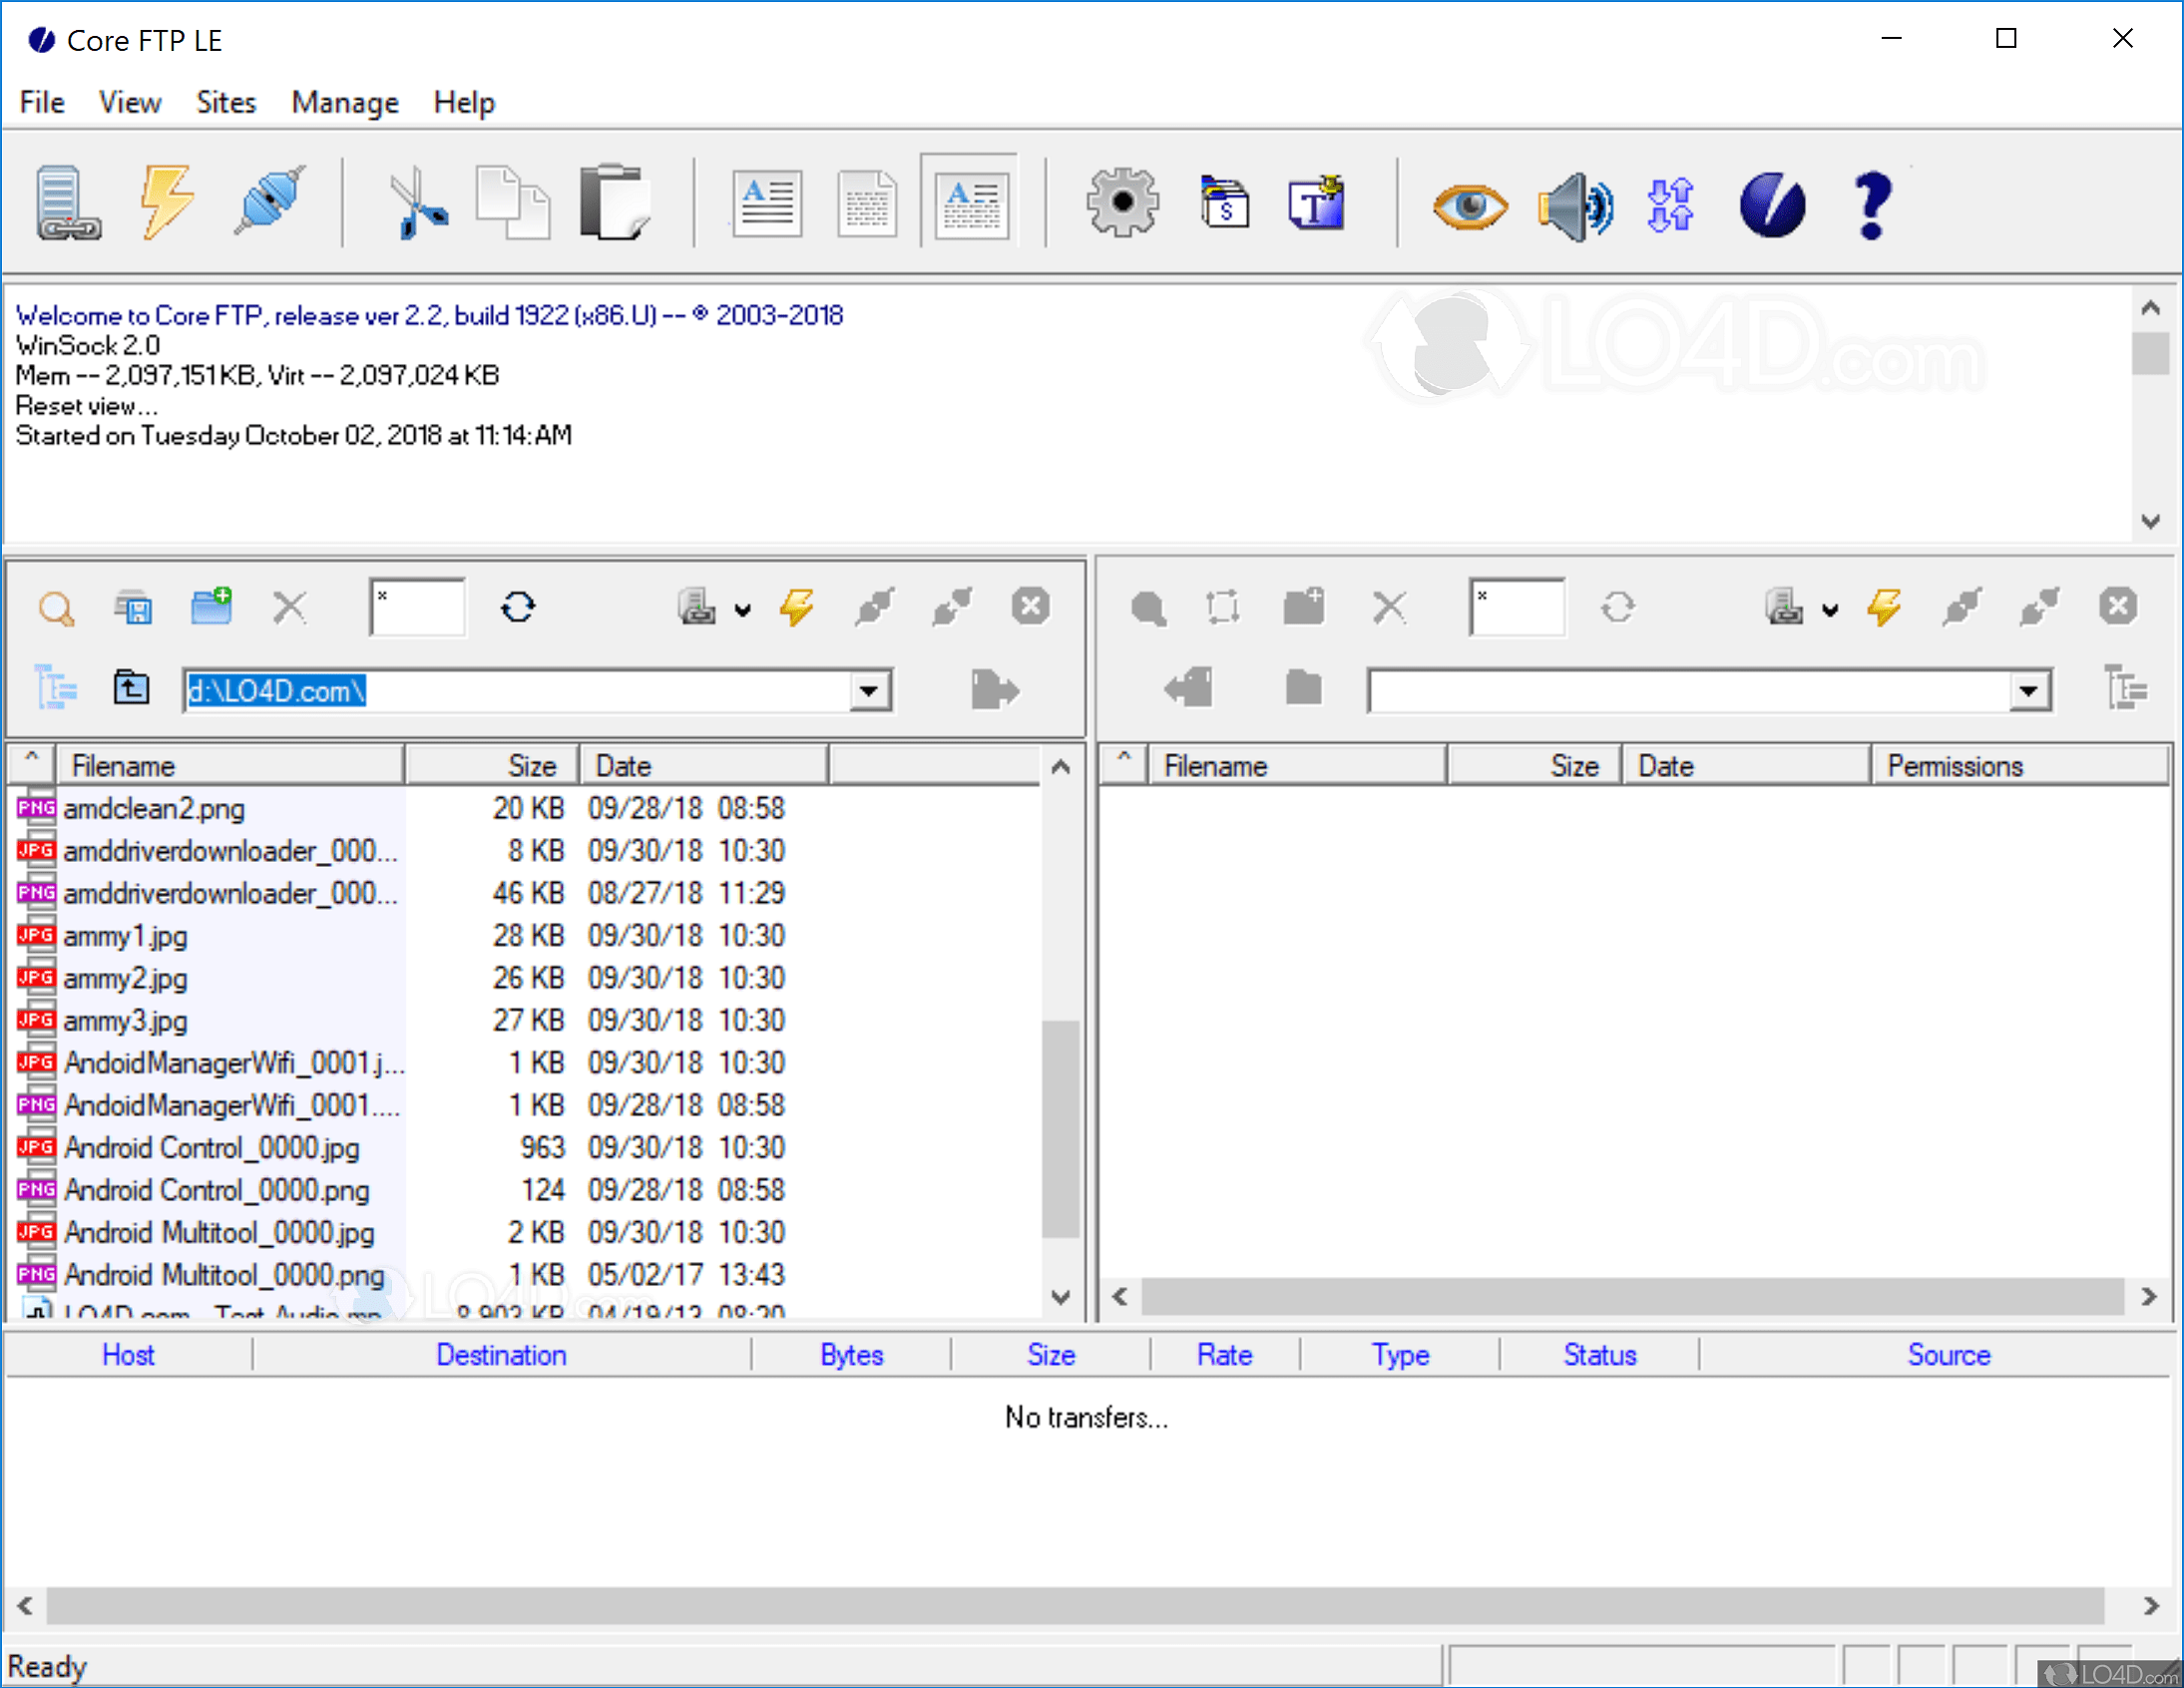Click the Destination transfer queue column header
The width and height of the screenshot is (2184, 1688).
click(x=501, y=1355)
